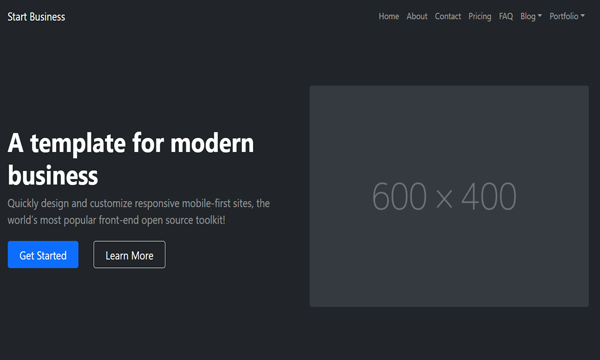Select Contact in the navbar
Image resolution: width=600 pixels, height=360 pixels.
(x=448, y=16)
